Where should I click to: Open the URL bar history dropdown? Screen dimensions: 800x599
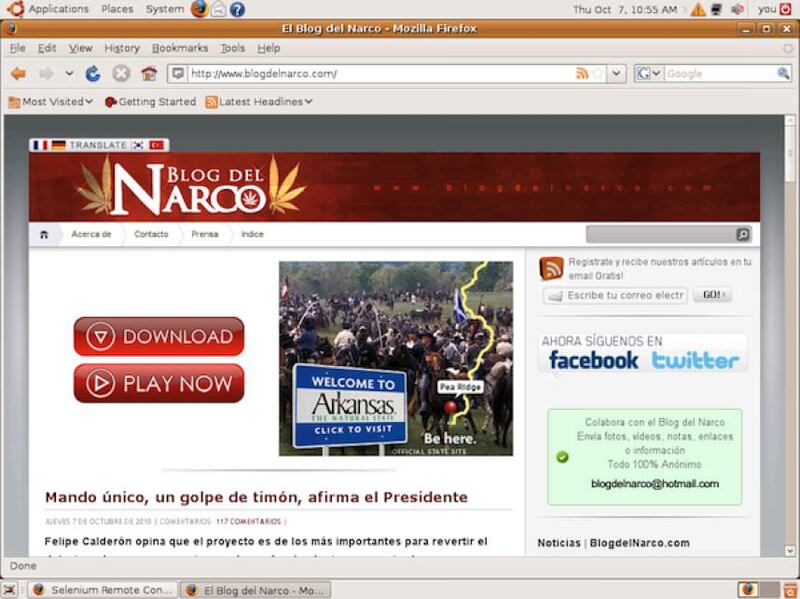click(x=616, y=73)
